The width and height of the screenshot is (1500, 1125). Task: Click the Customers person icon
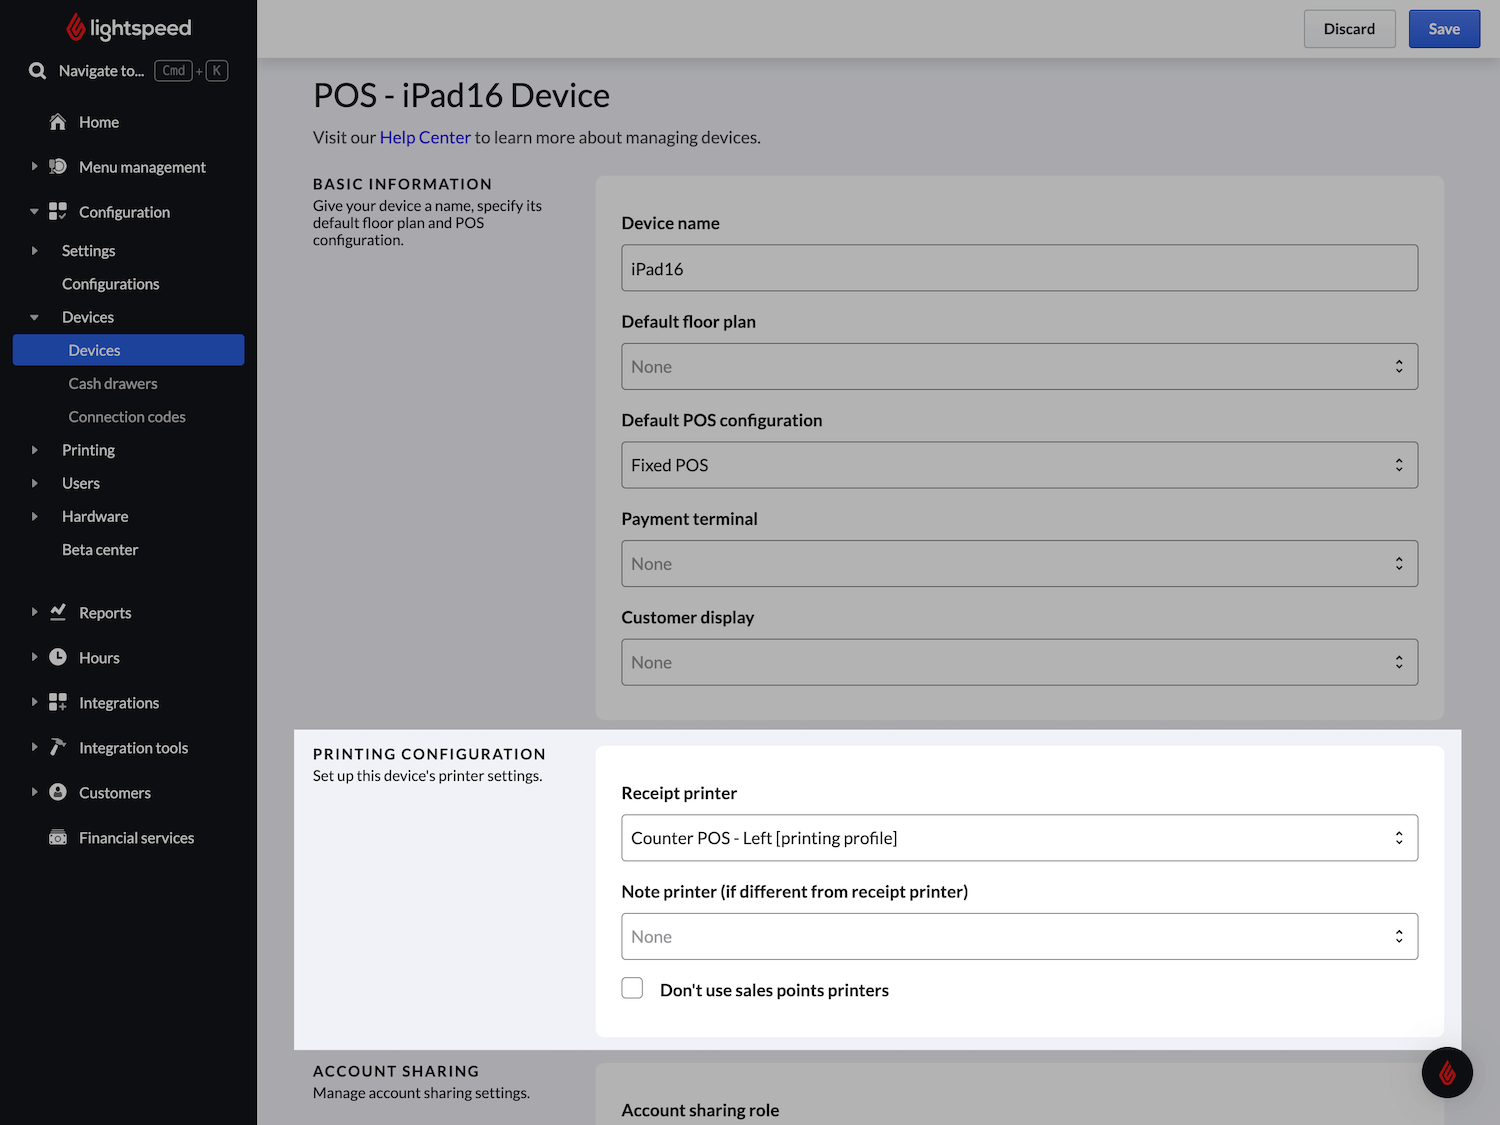point(58,792)
